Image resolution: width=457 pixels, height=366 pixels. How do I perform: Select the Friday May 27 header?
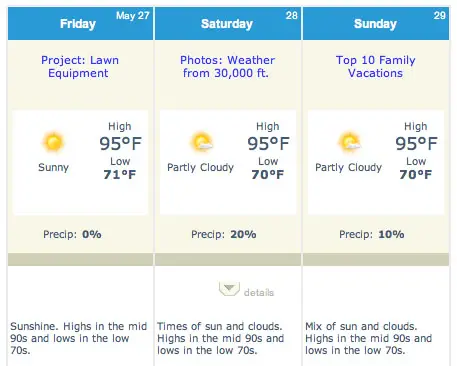pyautogui.click(x=80, y=23)
